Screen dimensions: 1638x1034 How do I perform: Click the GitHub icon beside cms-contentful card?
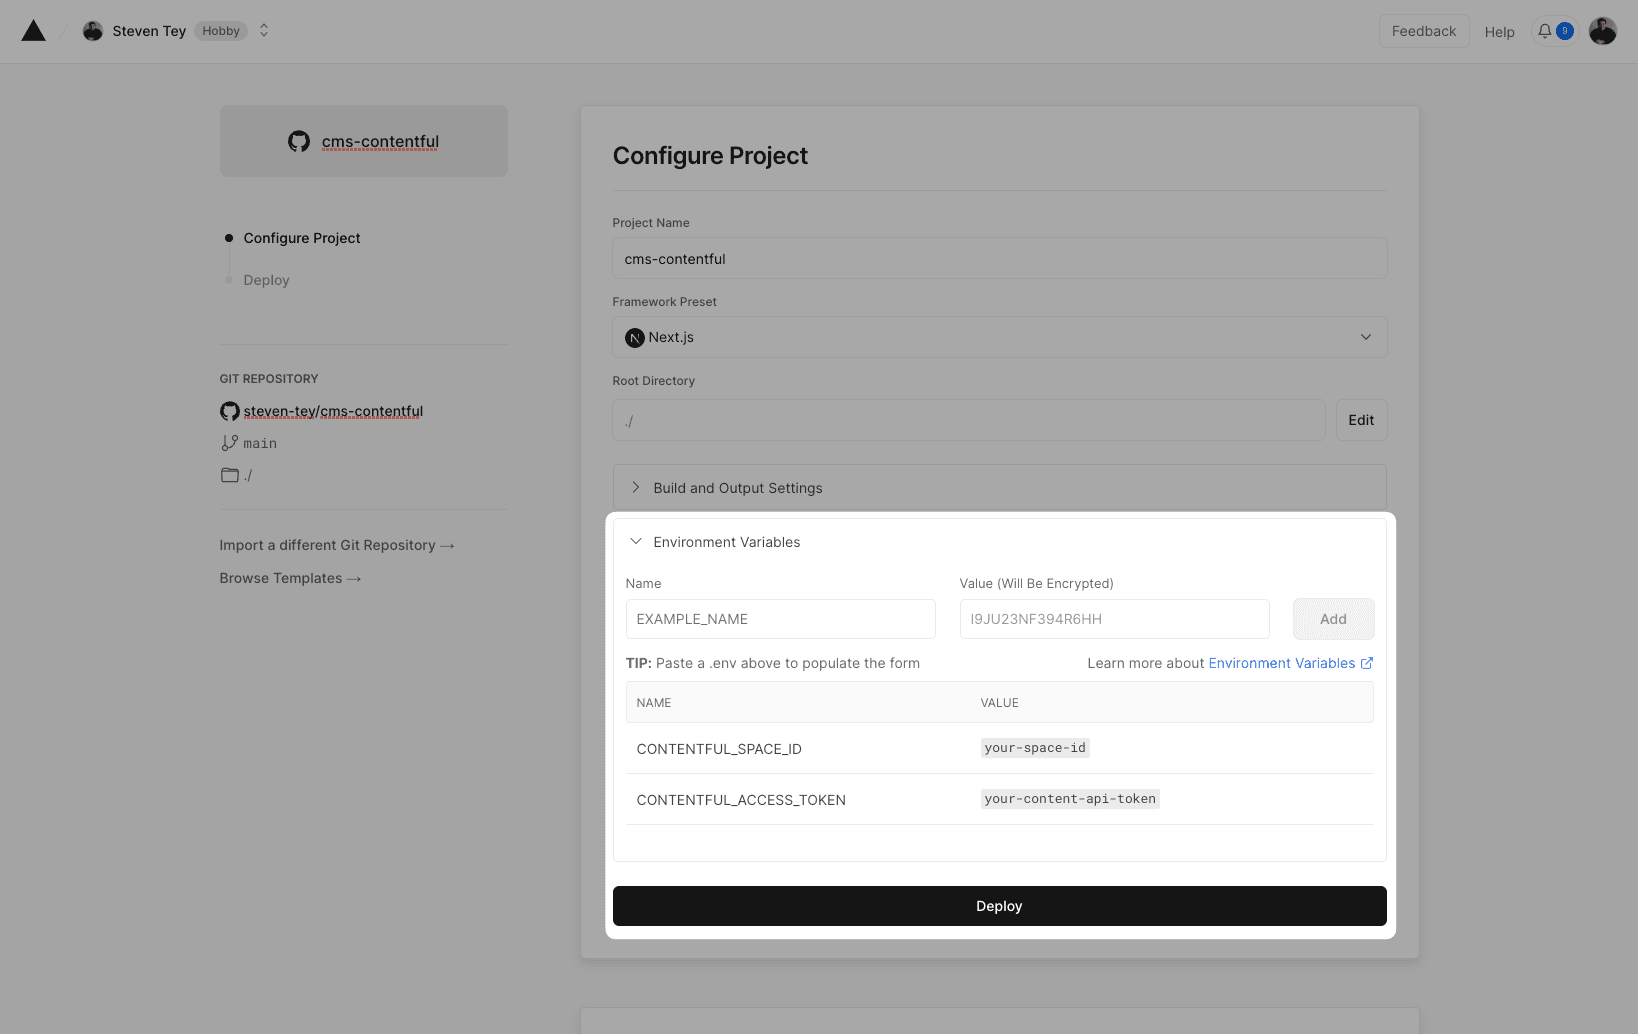(x=299, y=141)
